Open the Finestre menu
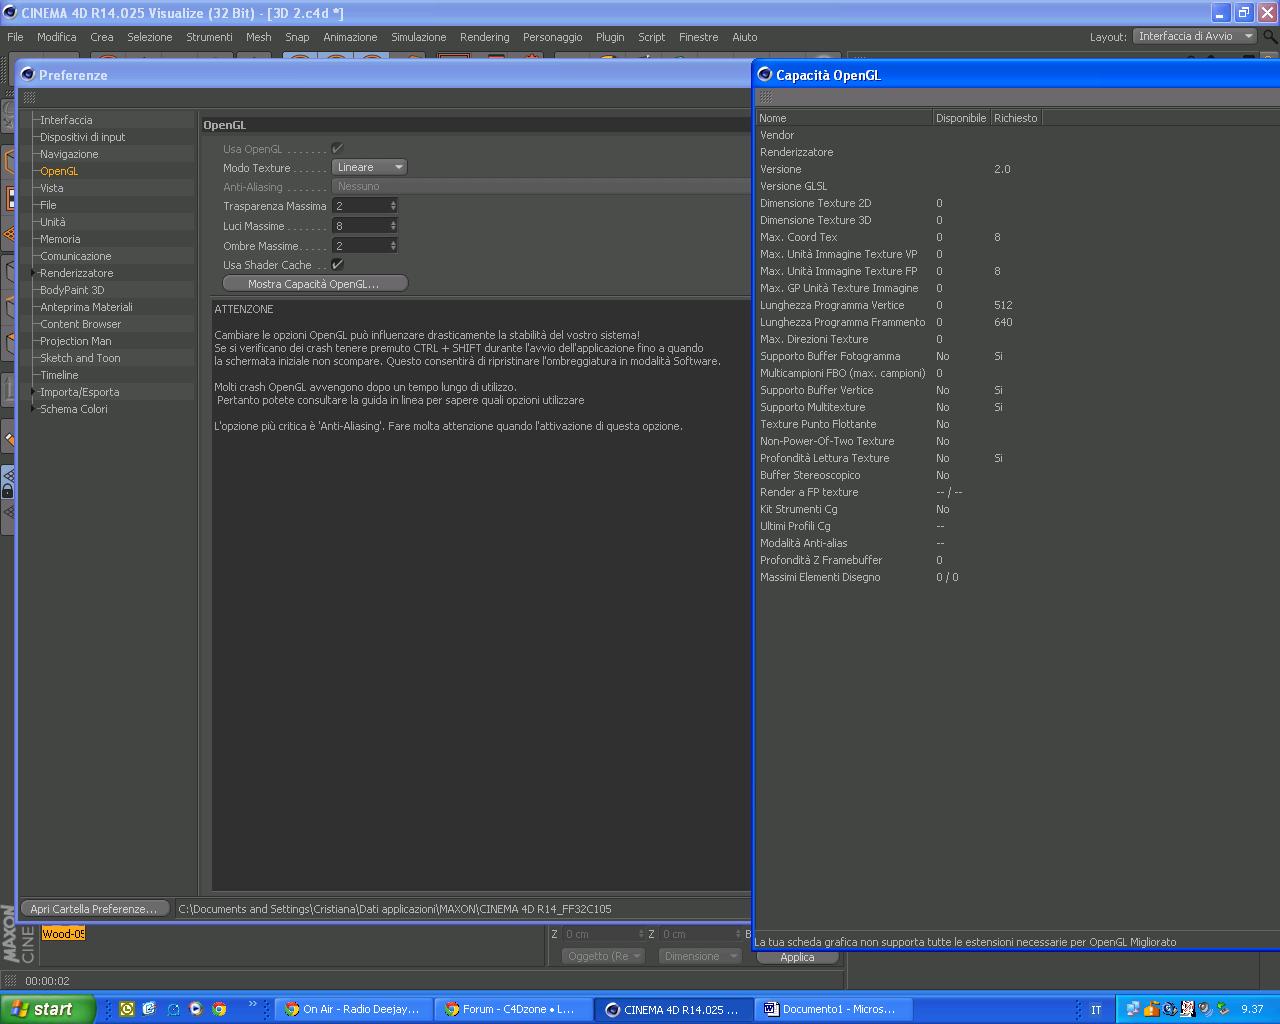1280x1024 pixels. click(699, 37)
